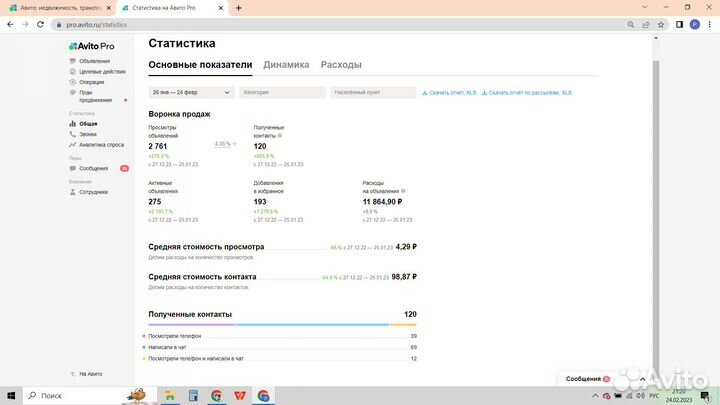Click the 2 761 views value

[158, 146]
